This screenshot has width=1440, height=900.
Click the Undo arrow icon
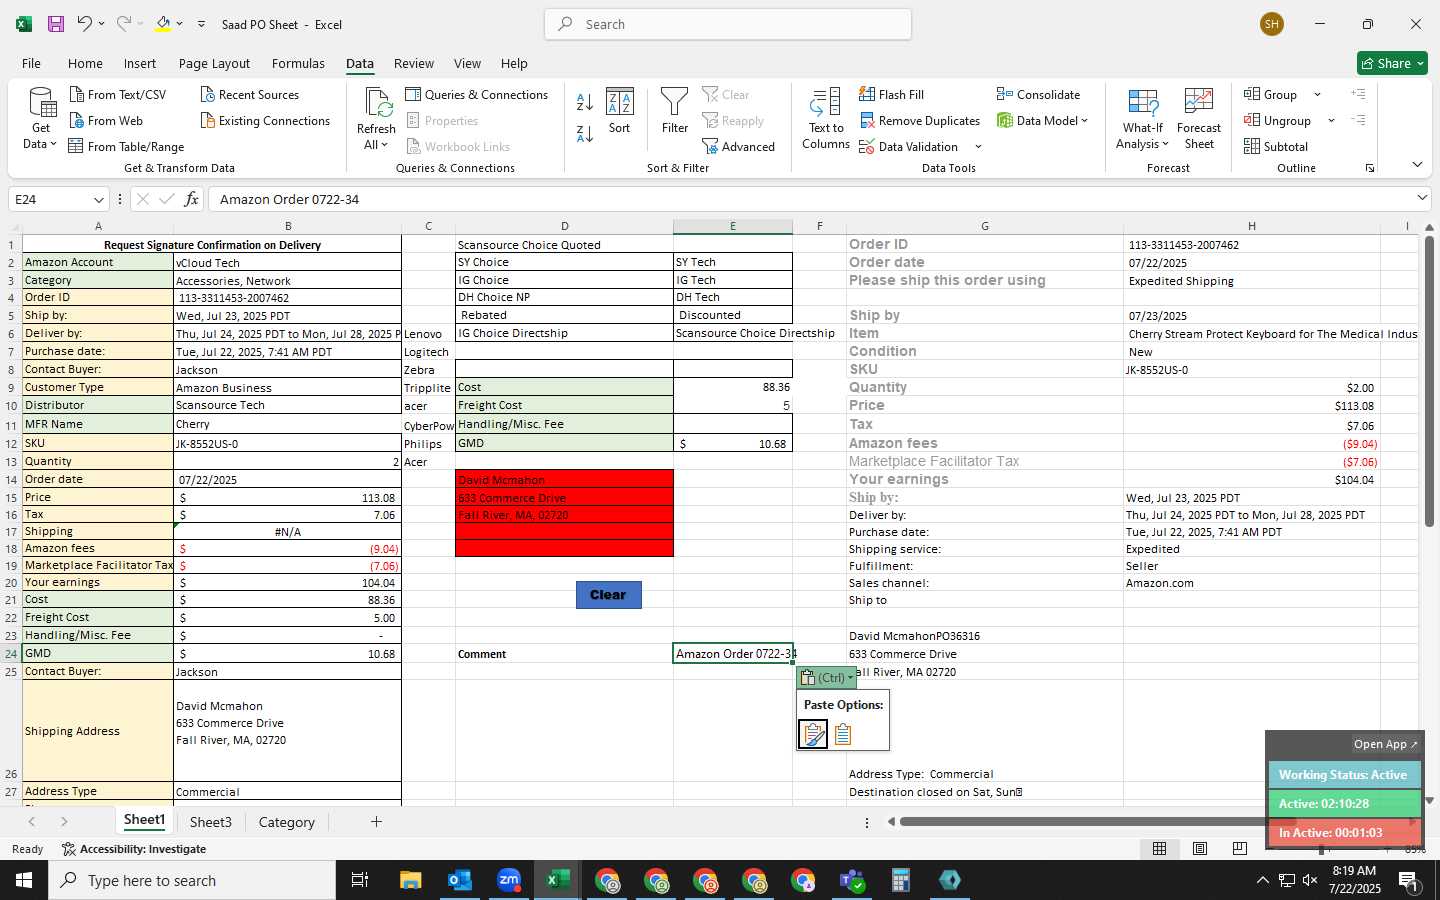pos(85,24)
